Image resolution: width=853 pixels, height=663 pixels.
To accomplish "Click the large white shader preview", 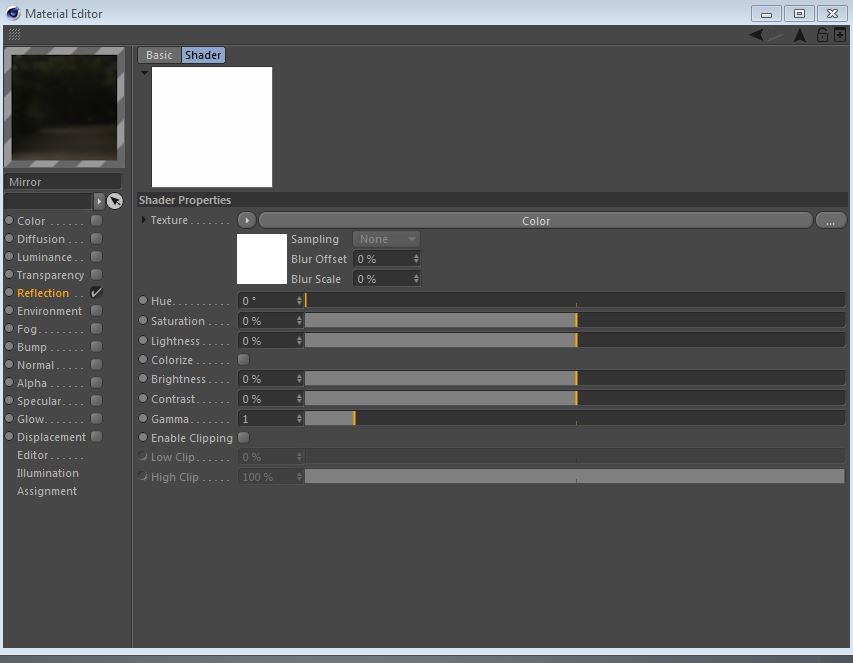I will [212, 127].
